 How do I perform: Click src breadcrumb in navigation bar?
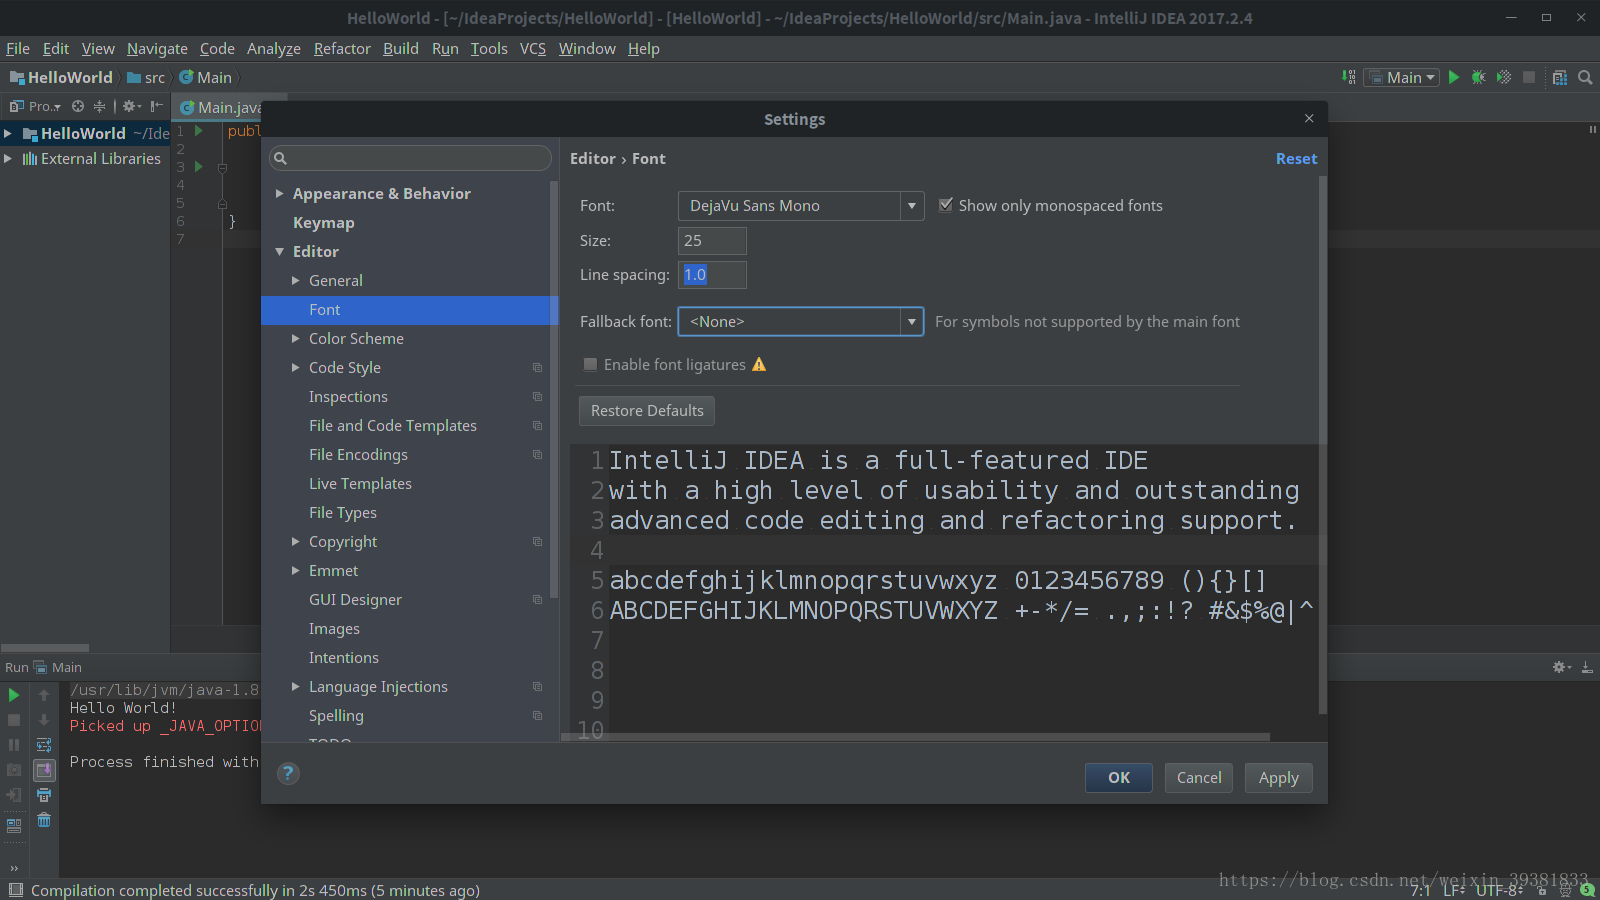[146, 77]
